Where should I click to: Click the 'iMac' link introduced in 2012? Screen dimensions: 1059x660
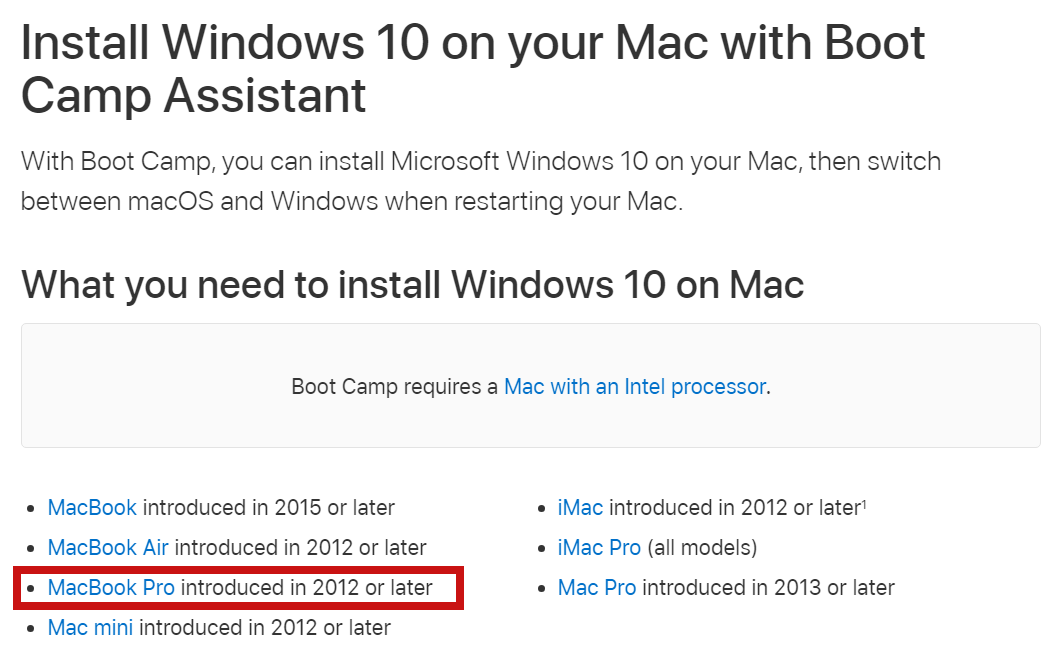[x=580, y=507]
